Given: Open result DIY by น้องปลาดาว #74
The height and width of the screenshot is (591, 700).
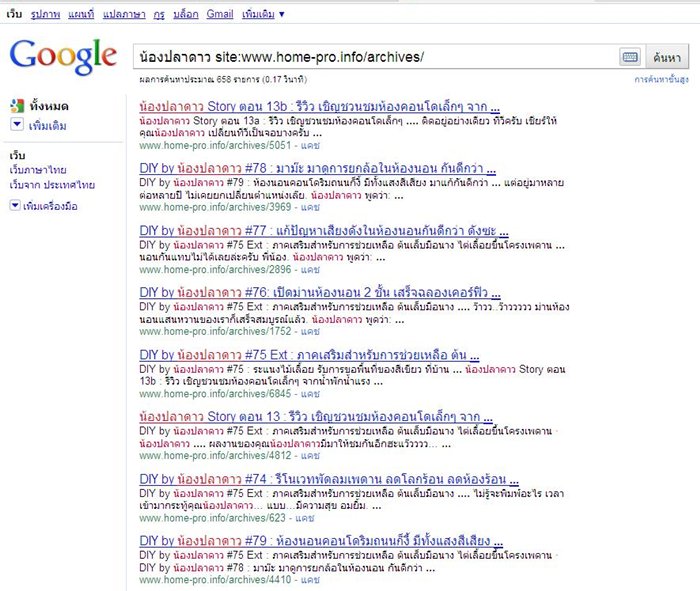Looking at the screenshot, I should 329,479.
